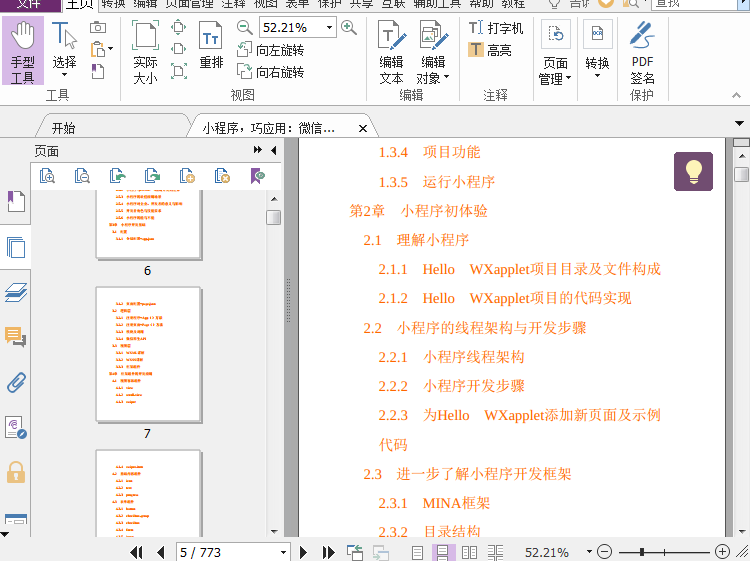Open link 2.3.1 MINA框架
750x561 pixels.
(x=434, y=503)
